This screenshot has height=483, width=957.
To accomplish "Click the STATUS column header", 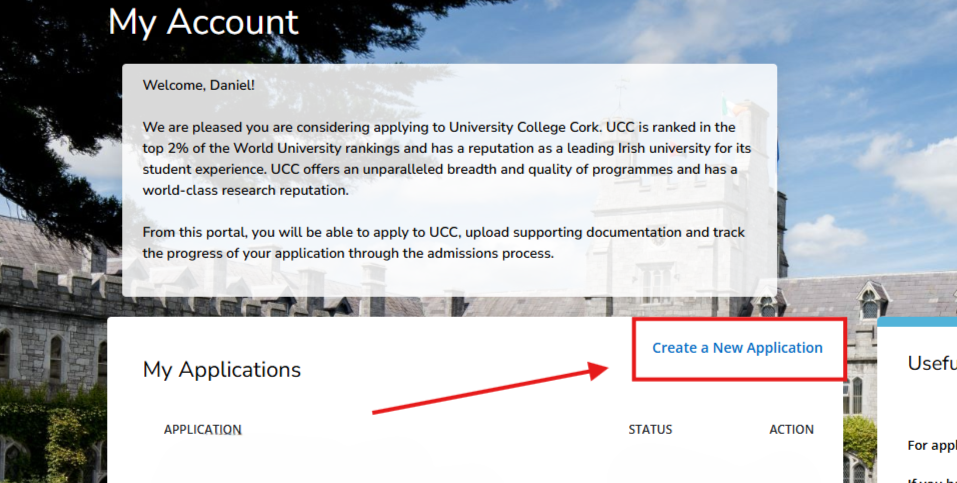I will (x=650, y=430).
